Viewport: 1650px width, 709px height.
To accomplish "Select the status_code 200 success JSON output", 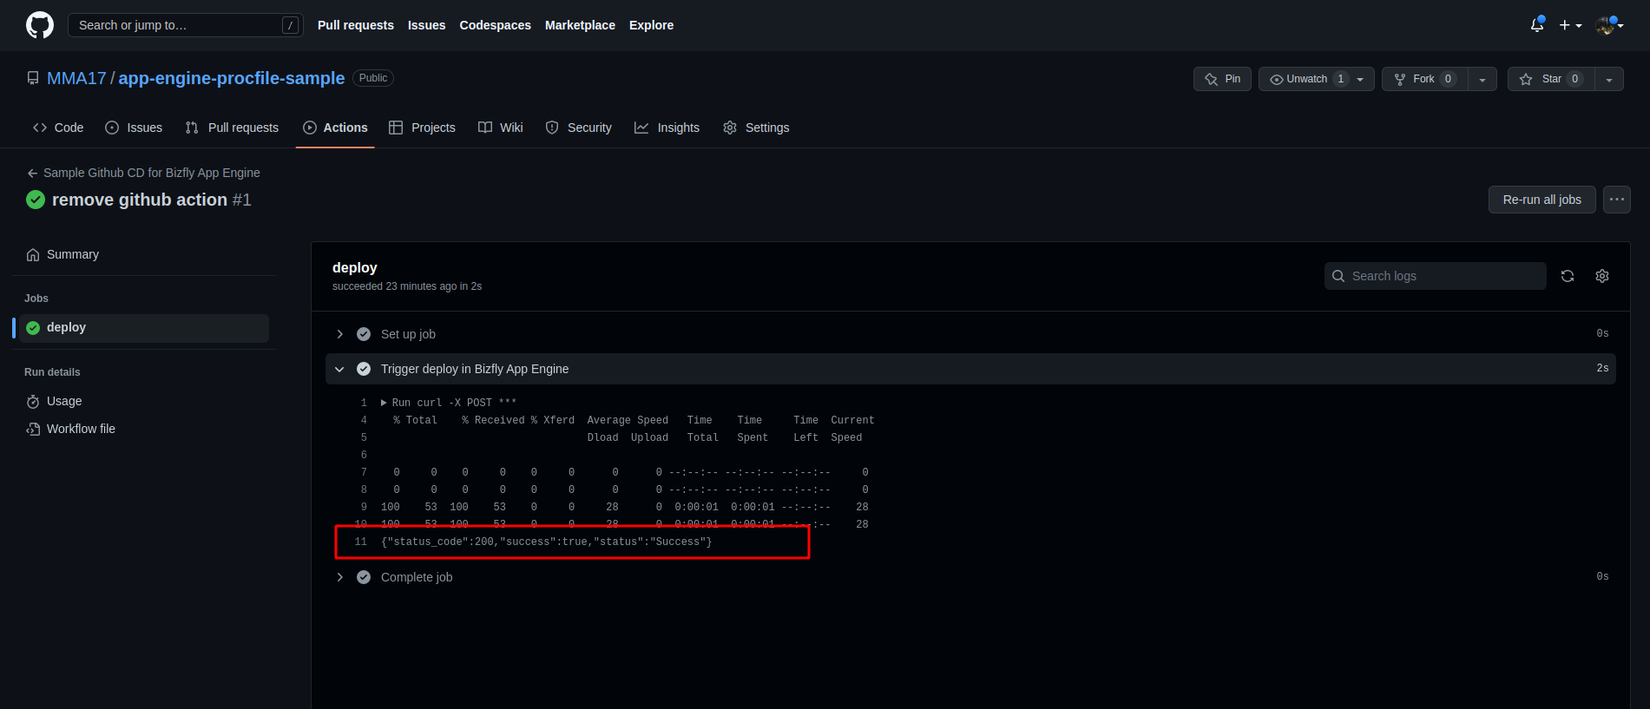I will click(546, 542).
